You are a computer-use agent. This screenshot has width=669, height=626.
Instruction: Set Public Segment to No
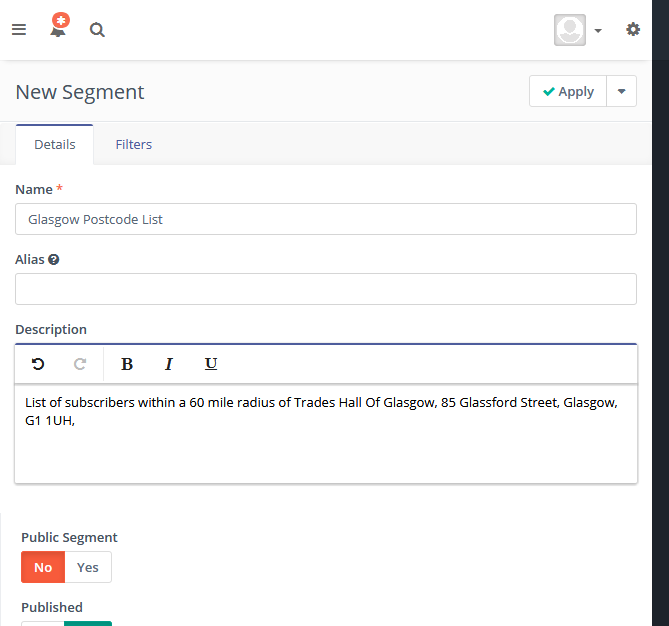point(43,567)
